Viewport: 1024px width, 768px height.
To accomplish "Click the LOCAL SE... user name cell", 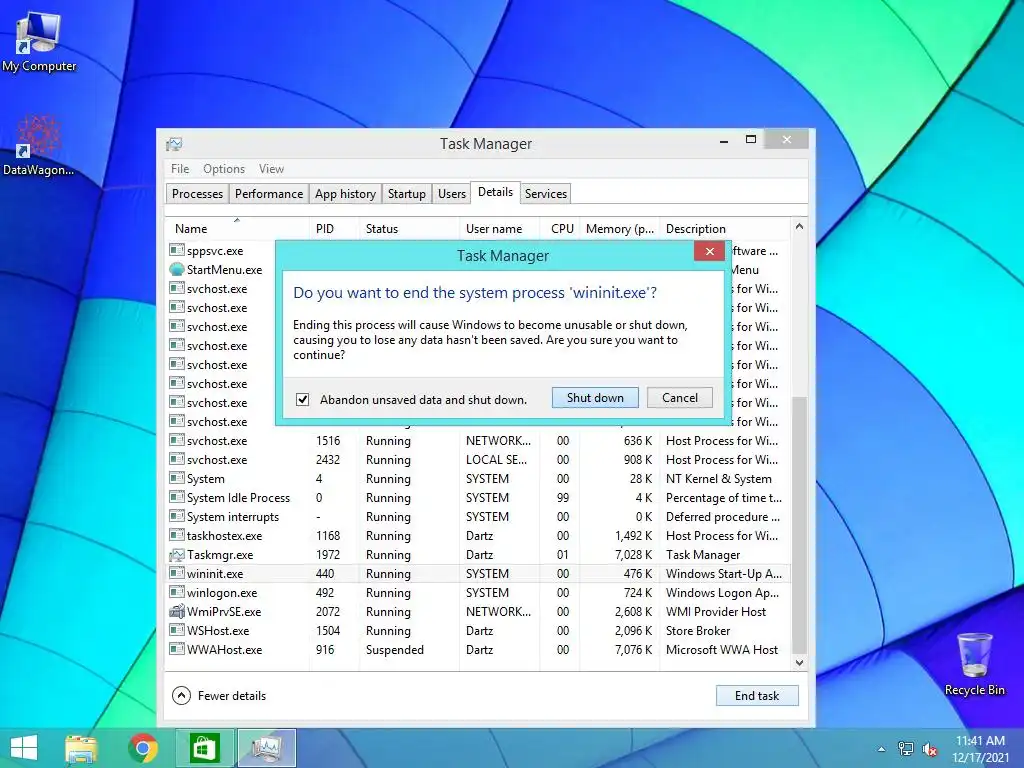I will click(x=496, y=460).
